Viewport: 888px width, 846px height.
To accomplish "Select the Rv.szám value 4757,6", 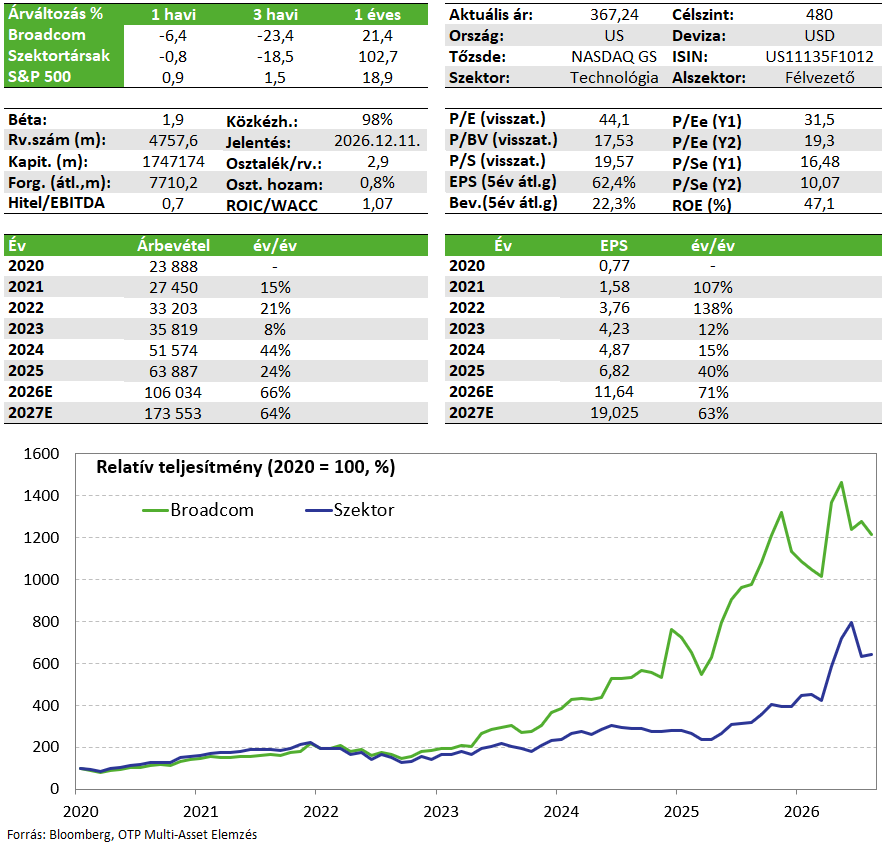I will click(173, 140).
